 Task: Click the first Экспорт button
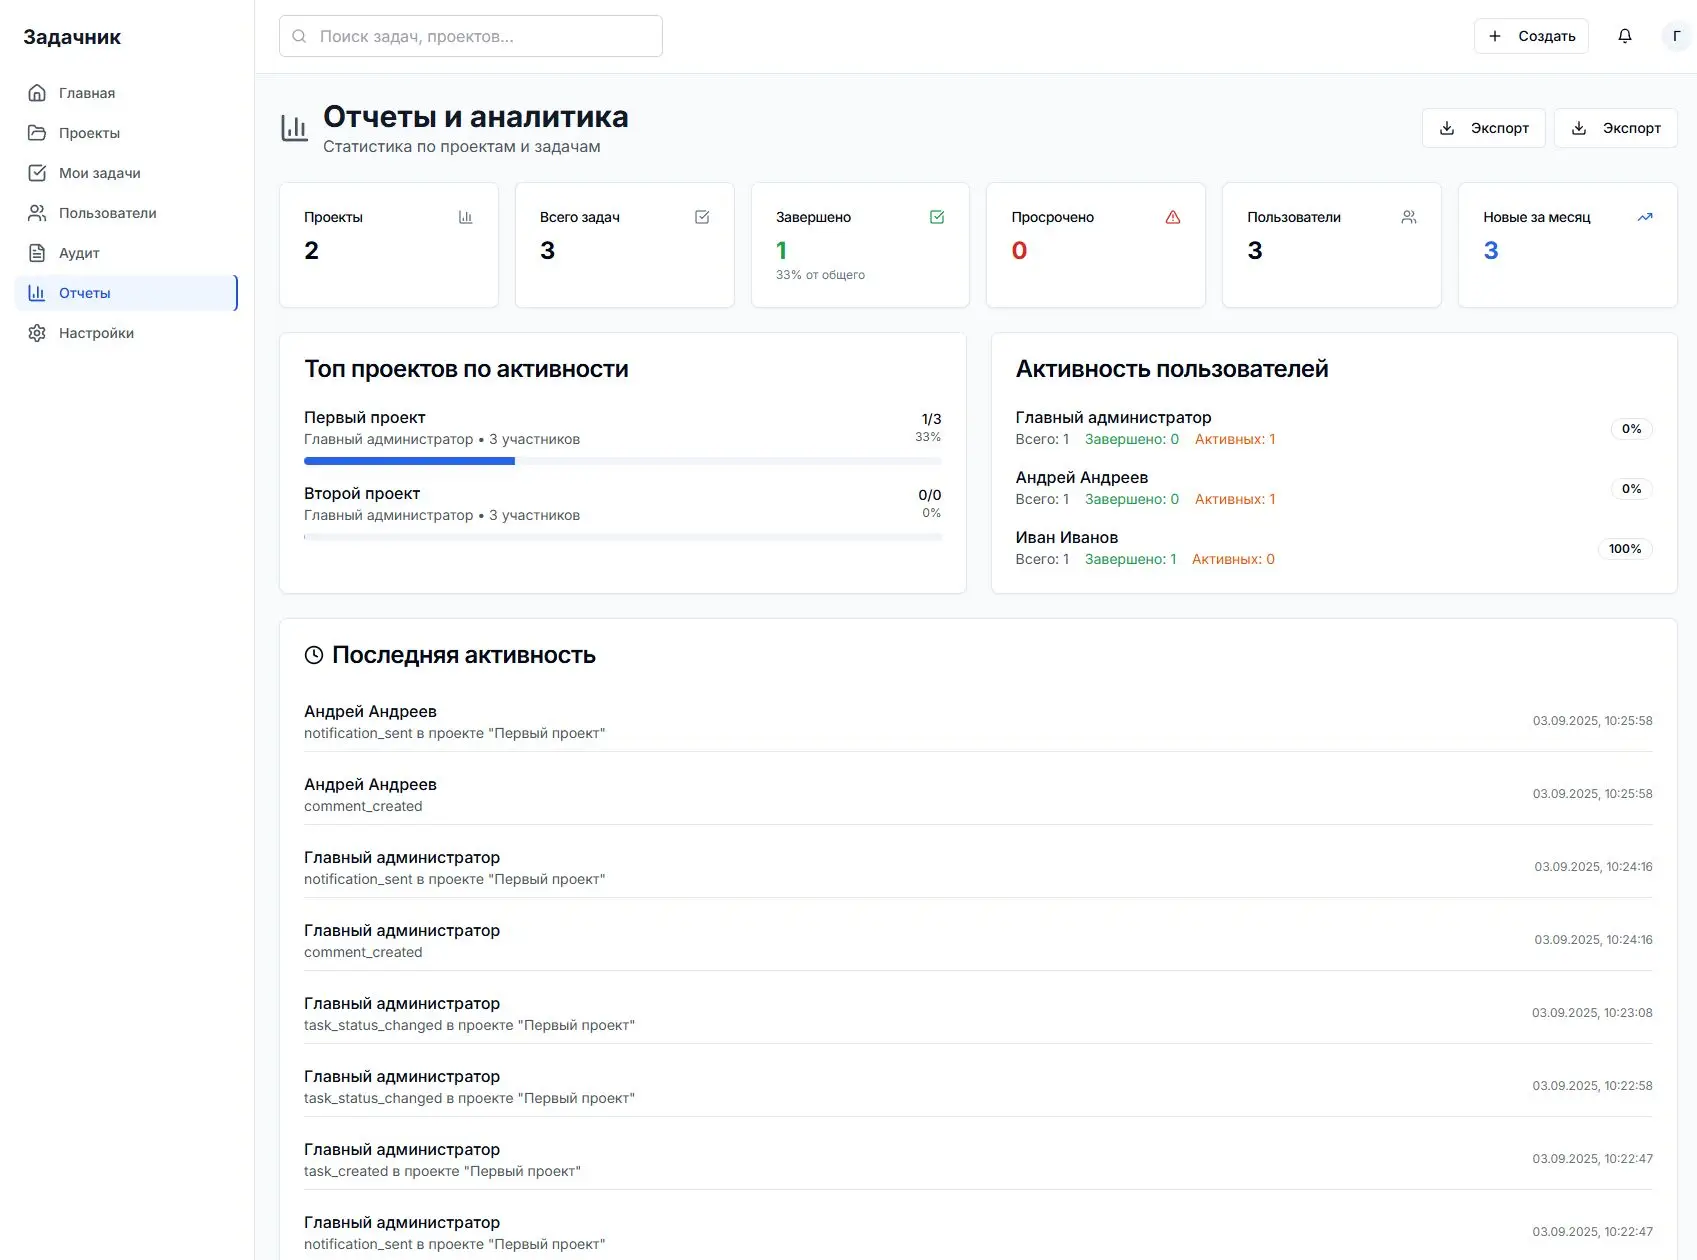pyautogui.click(x=1484, y=127)
